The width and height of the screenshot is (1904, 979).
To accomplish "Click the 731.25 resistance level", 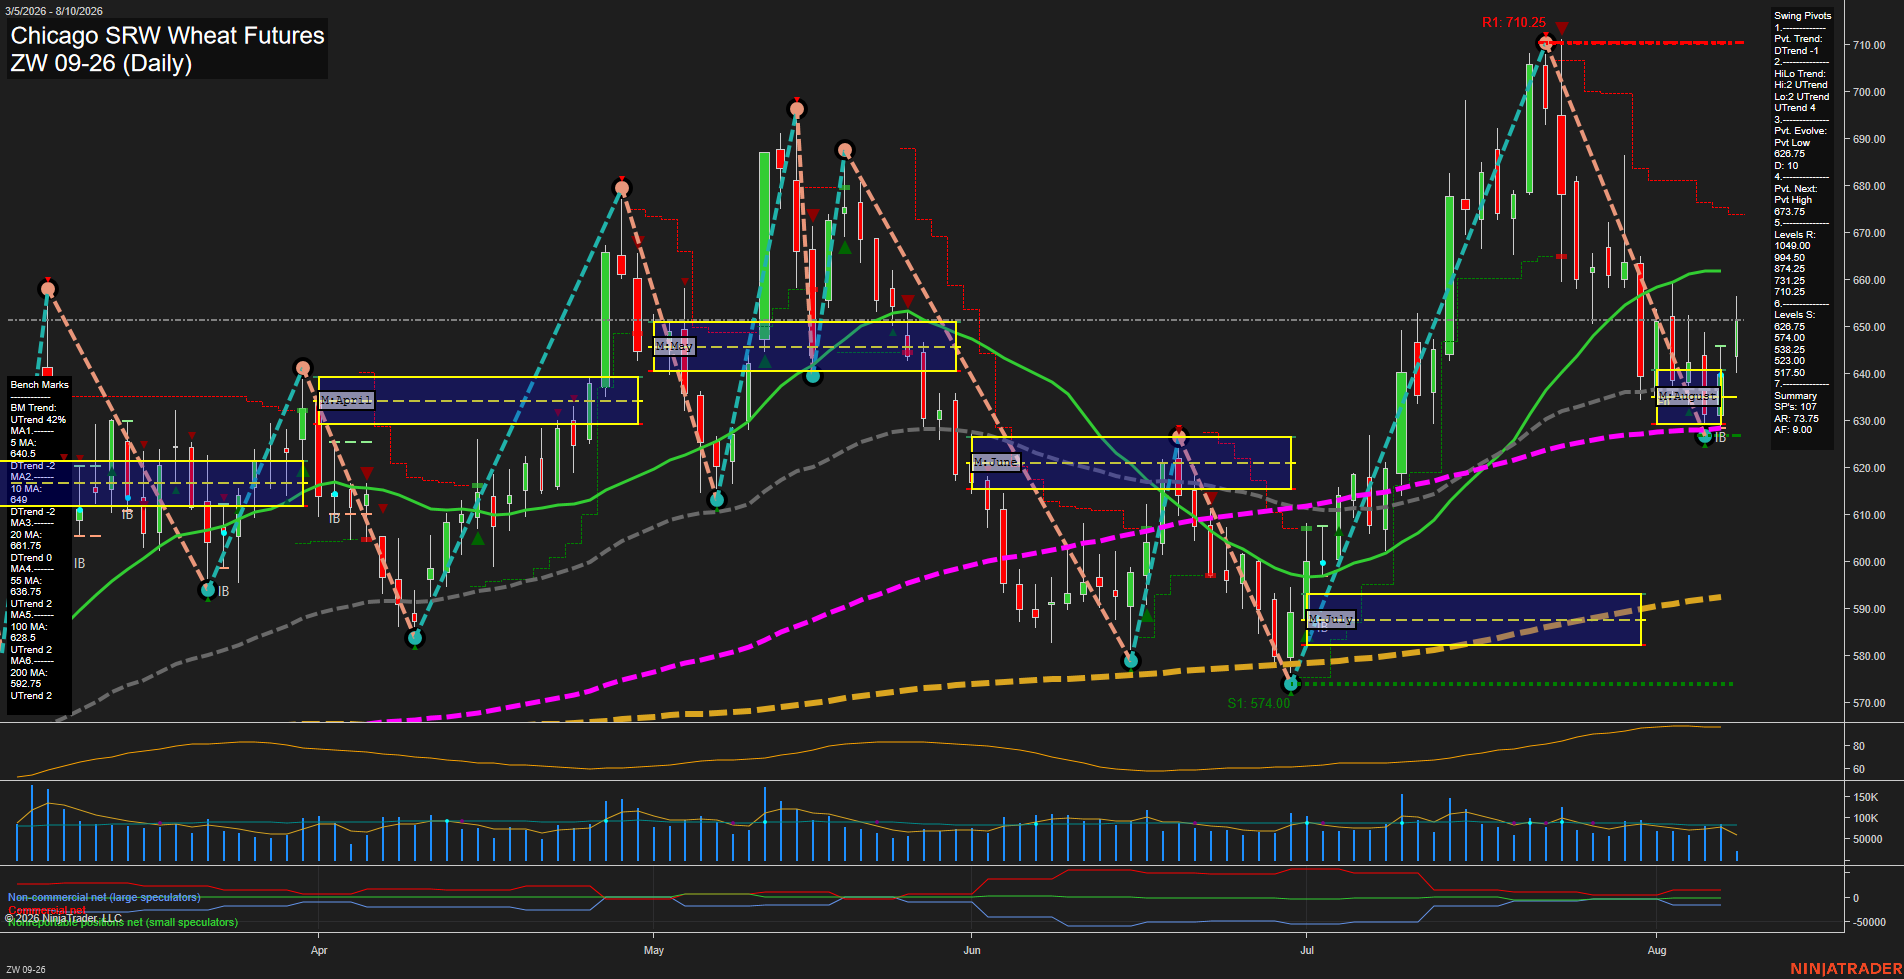I will coord(1789,281).
